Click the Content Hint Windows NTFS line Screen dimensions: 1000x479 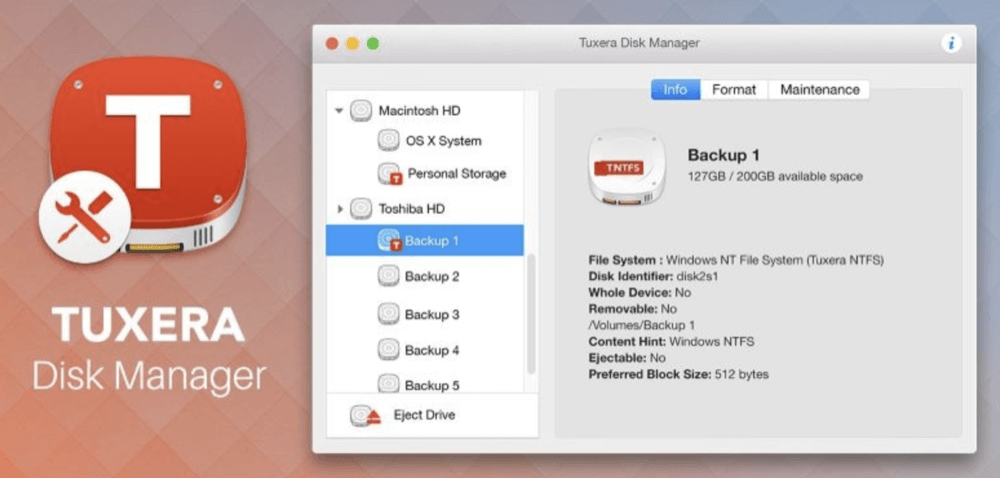pyautogui.click(x=671, y=341)
